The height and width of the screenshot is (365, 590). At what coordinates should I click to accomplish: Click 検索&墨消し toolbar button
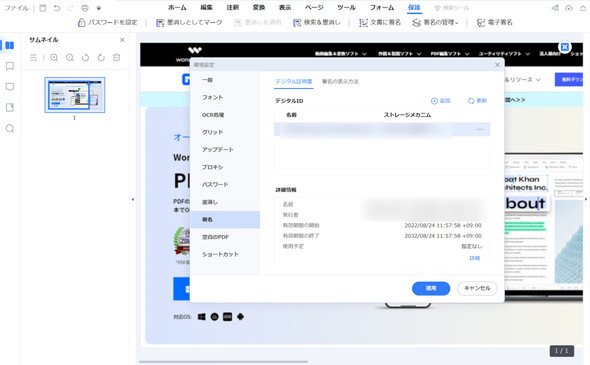pyautogui.click(x=317, y=23)
